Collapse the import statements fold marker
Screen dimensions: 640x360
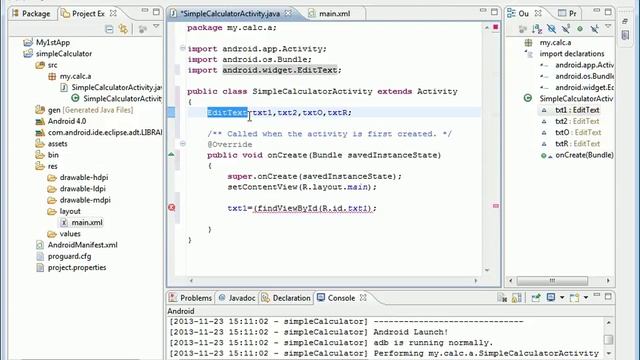[x=182, y=49]
